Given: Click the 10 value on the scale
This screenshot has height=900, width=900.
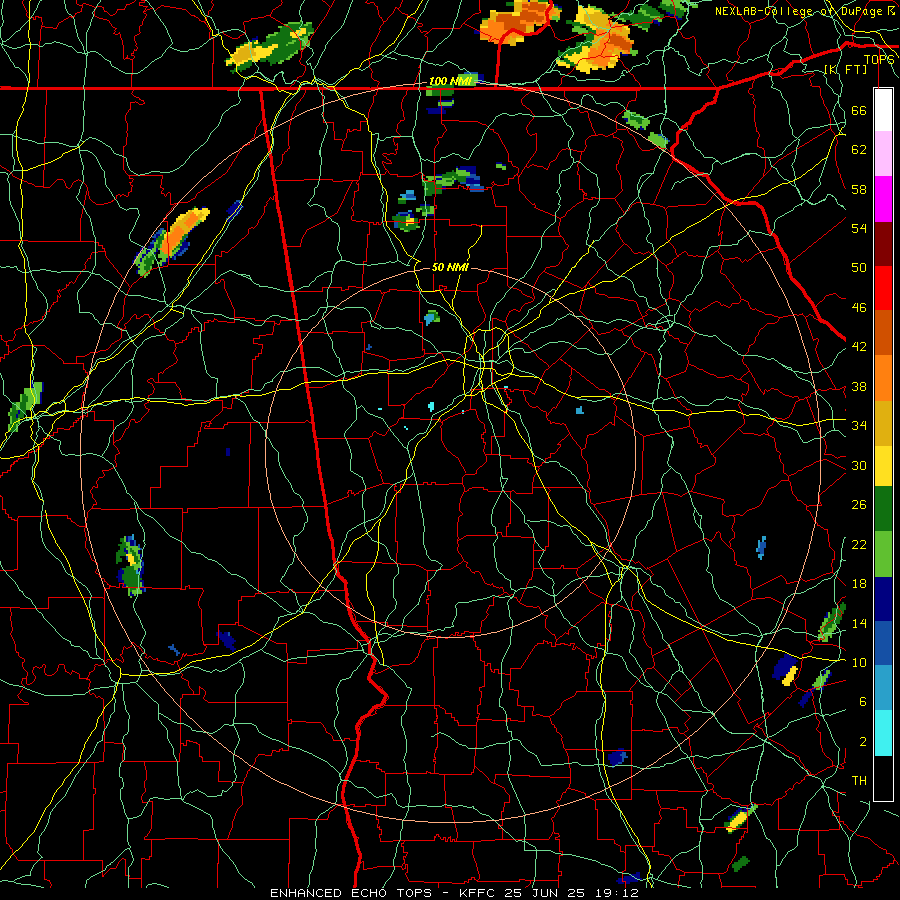Looking at the screenshot, I should (x=859, y=662).
